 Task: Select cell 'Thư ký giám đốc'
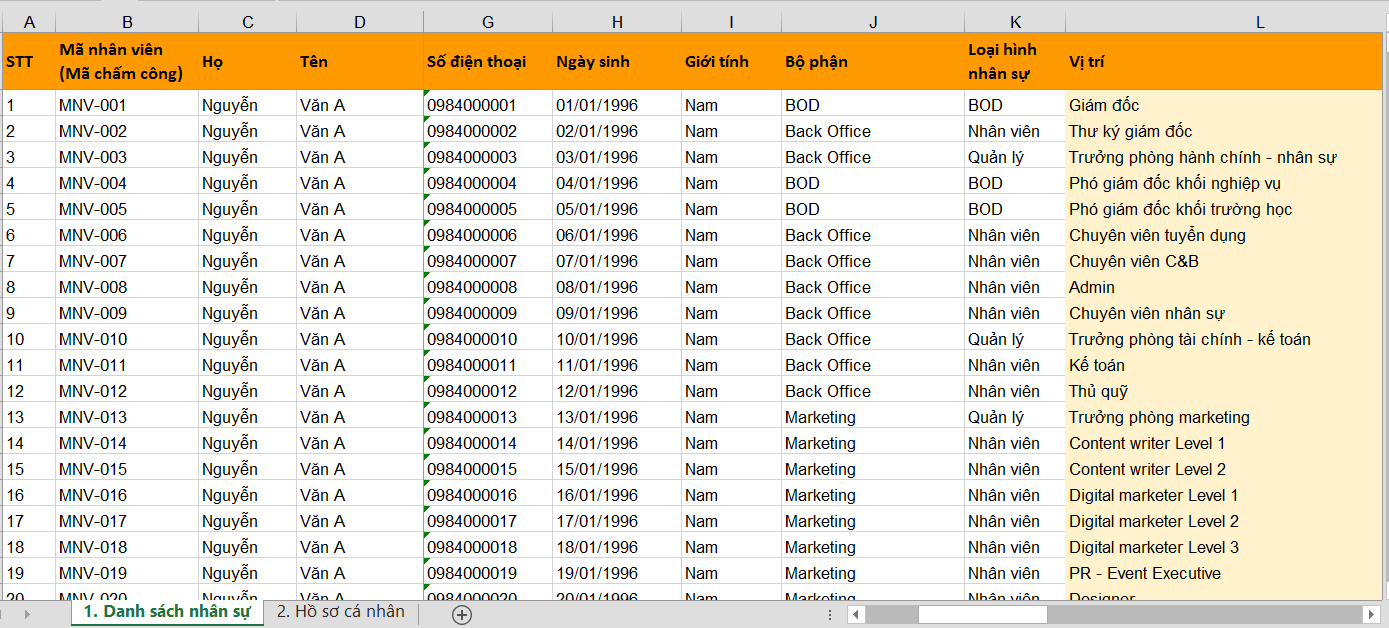click(1224, 131)
